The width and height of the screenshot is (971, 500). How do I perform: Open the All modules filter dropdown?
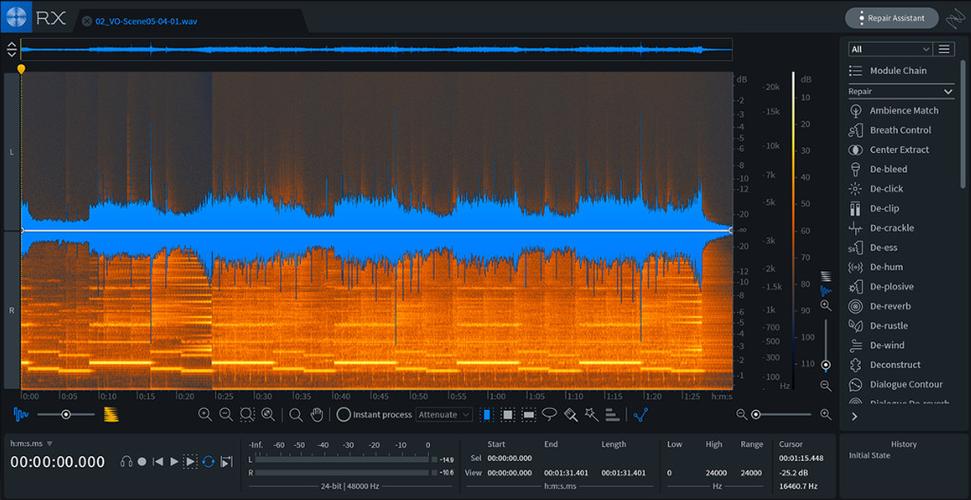890,49
